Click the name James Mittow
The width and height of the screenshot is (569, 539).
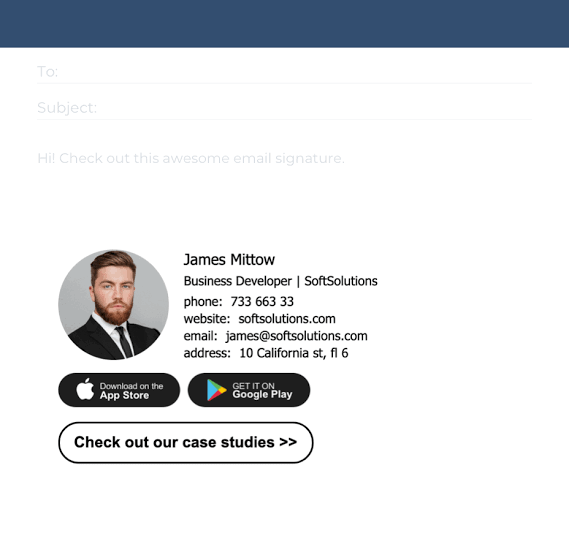229,260
